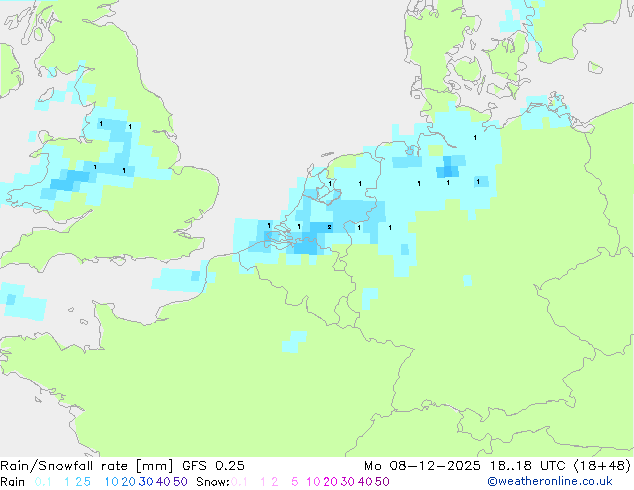Click the "Rain/Snowfall rate [mm]" title
Image resolution: width=634 pixels, height=490 pixels.
(x=87, y=466)
